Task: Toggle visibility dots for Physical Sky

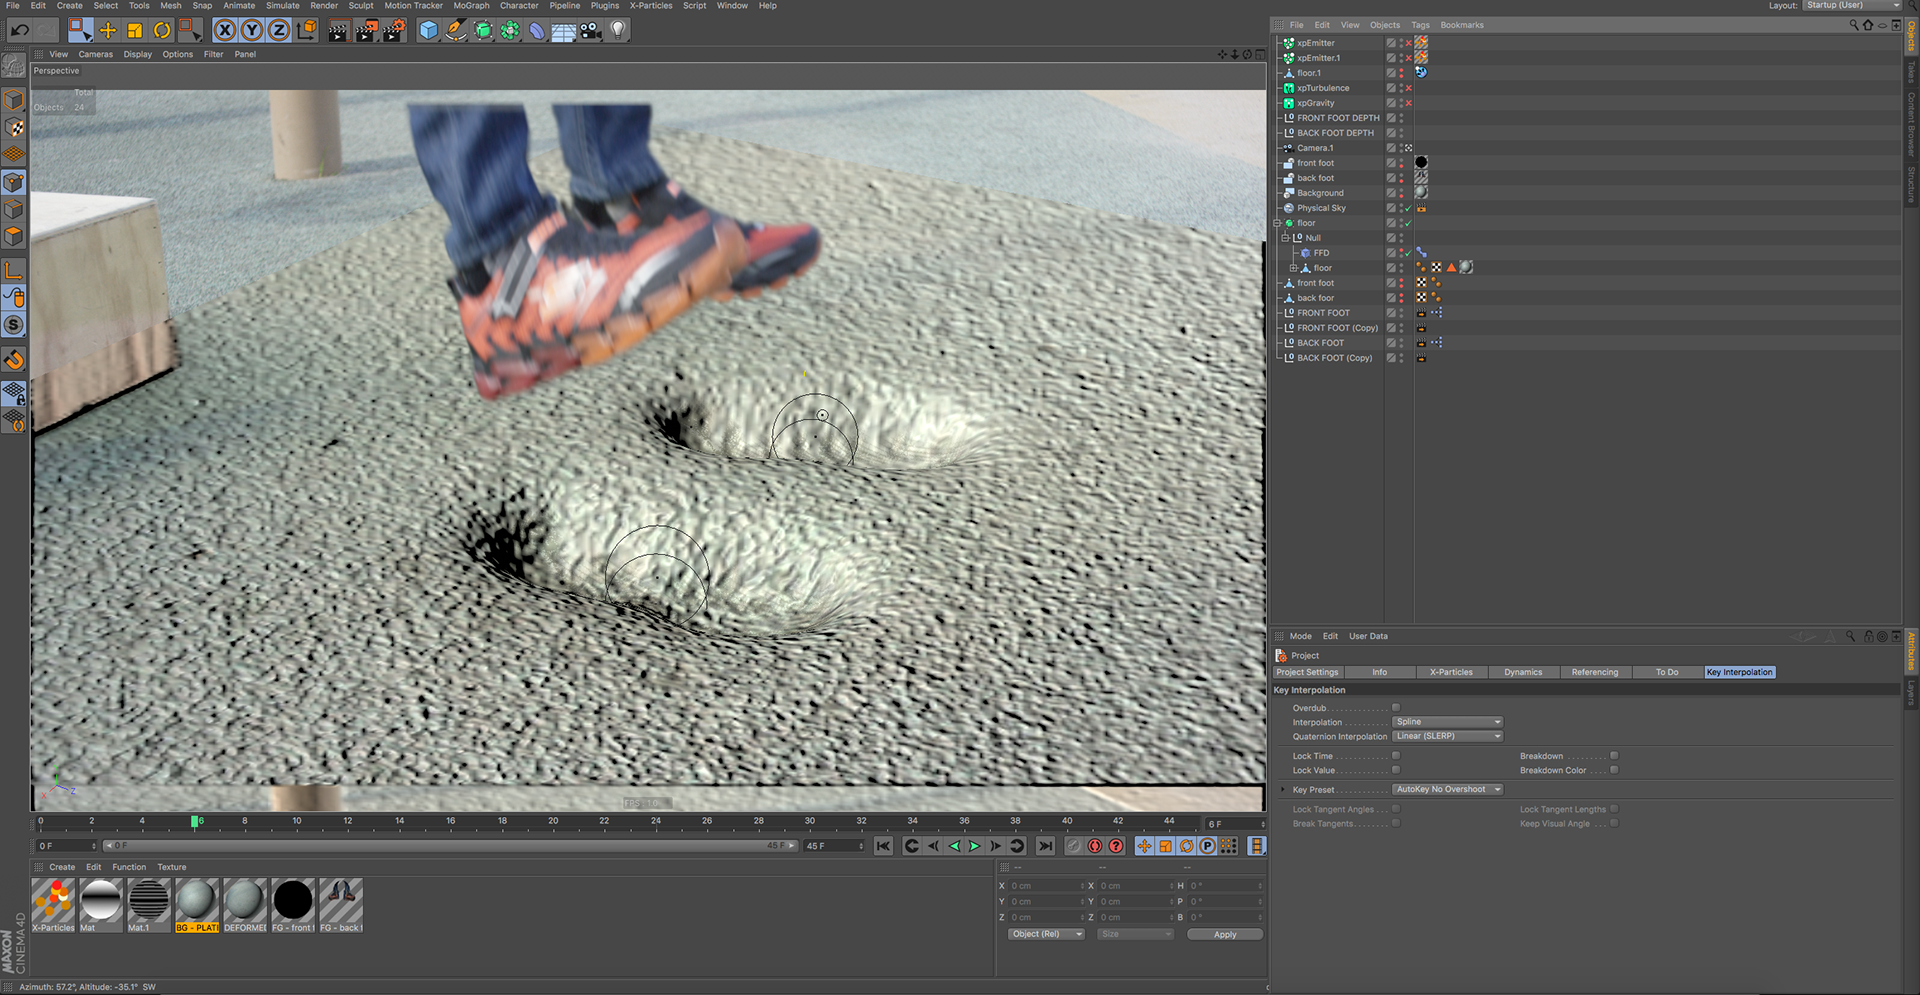Action: [1401, 208]
